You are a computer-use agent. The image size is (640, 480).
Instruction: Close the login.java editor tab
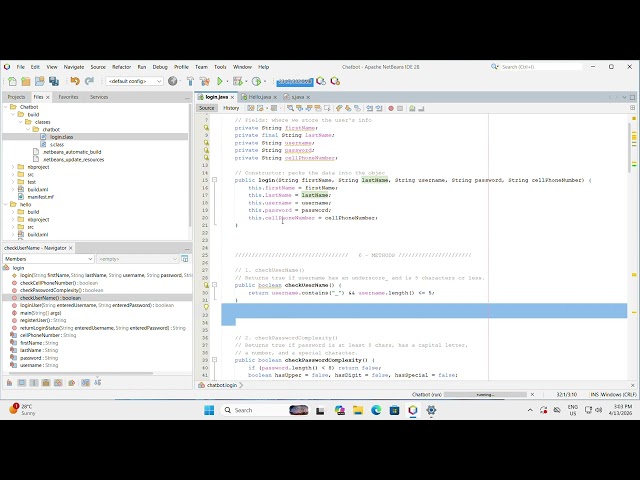coord(232,97)
